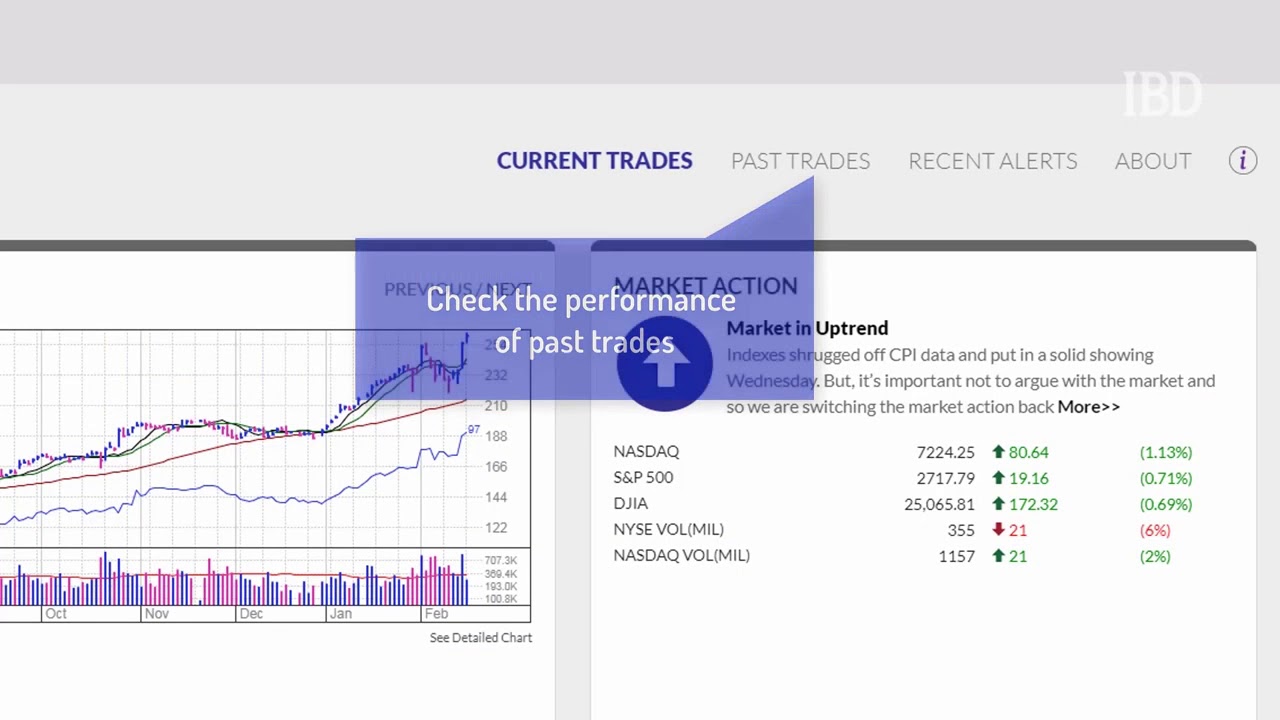The image size is (1280, 720).
Task: Click the green up arrow beside DJIA 172.32
Action: click(998, 504)
